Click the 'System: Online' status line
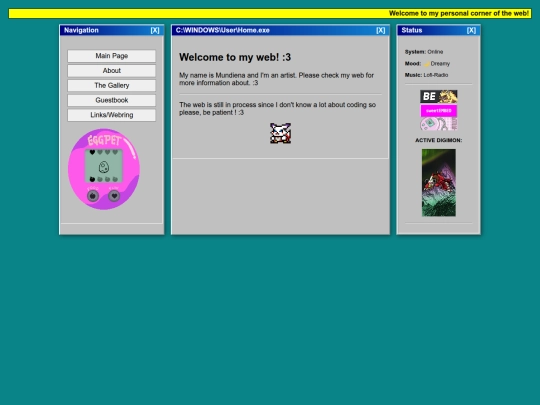540x405 pixels. pyautogui.click(x=424, y=52)
